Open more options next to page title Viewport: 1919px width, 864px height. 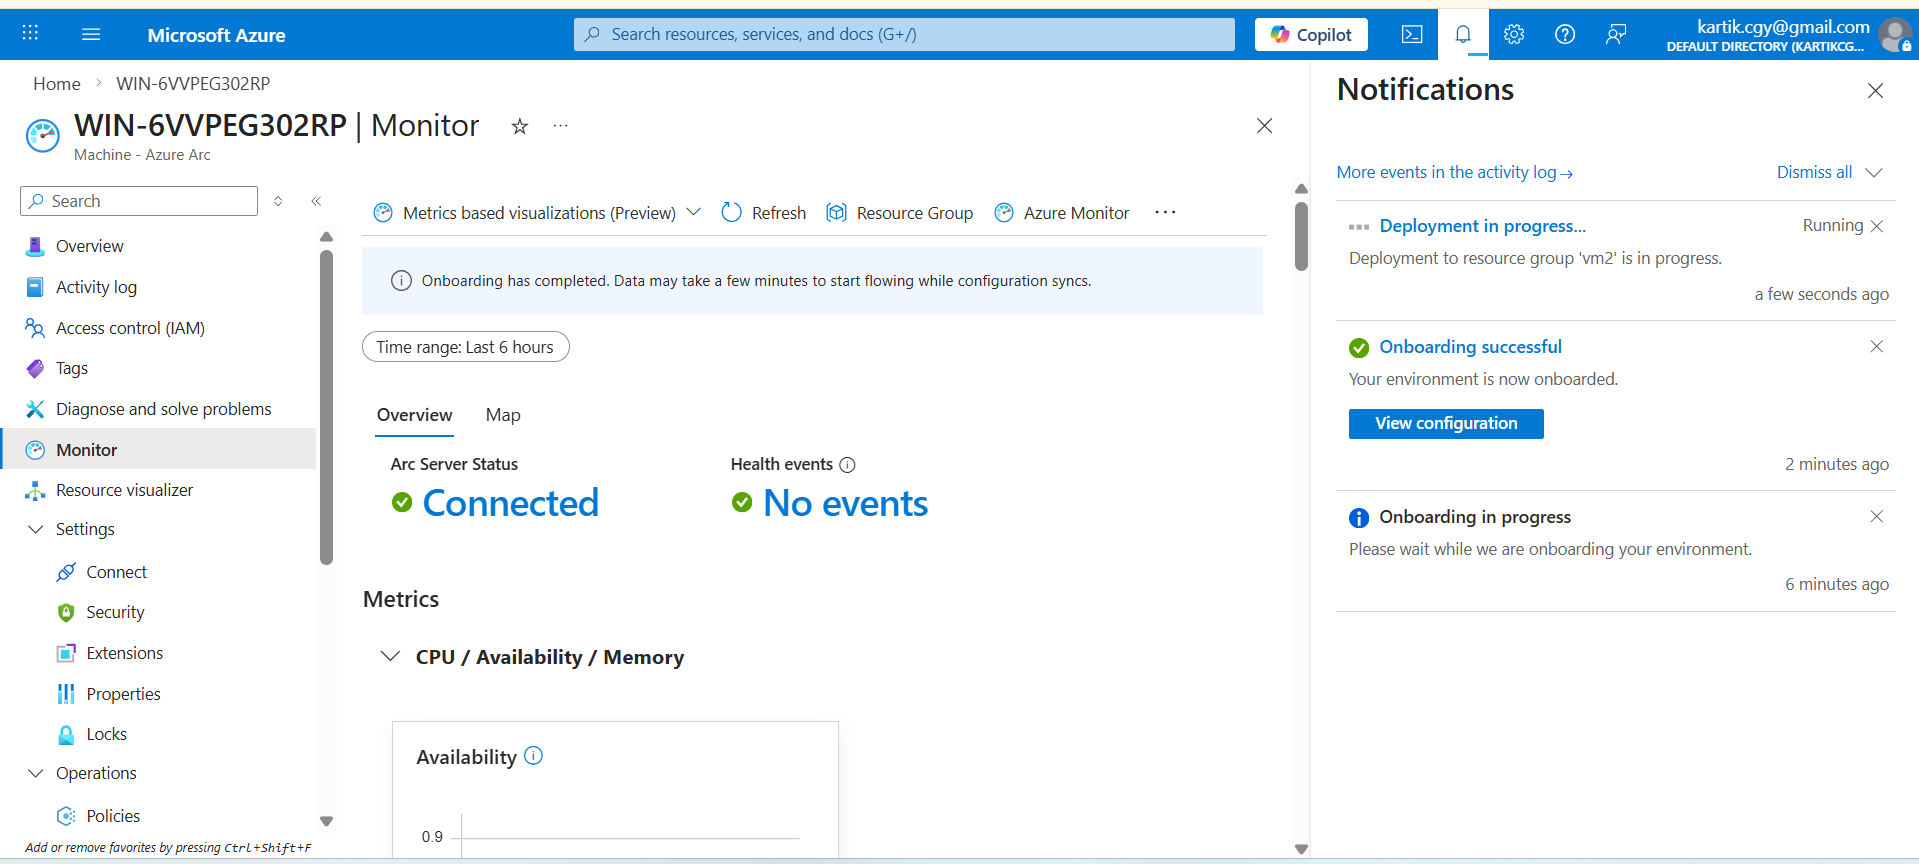(561, 126)
